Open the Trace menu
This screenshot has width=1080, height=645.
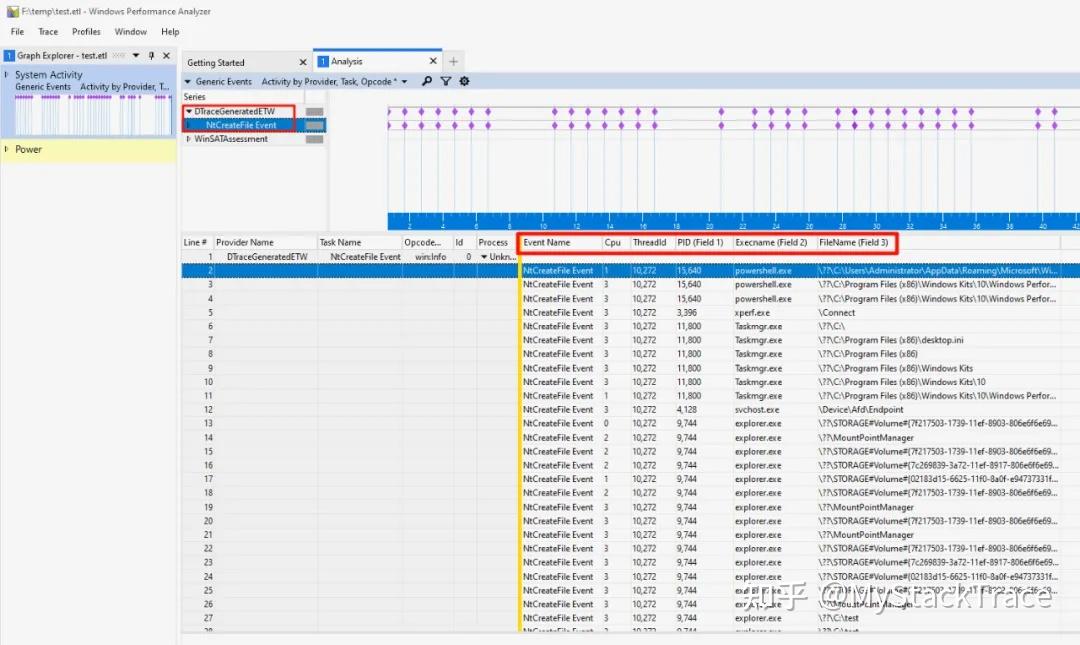click(x=48, y=32)
